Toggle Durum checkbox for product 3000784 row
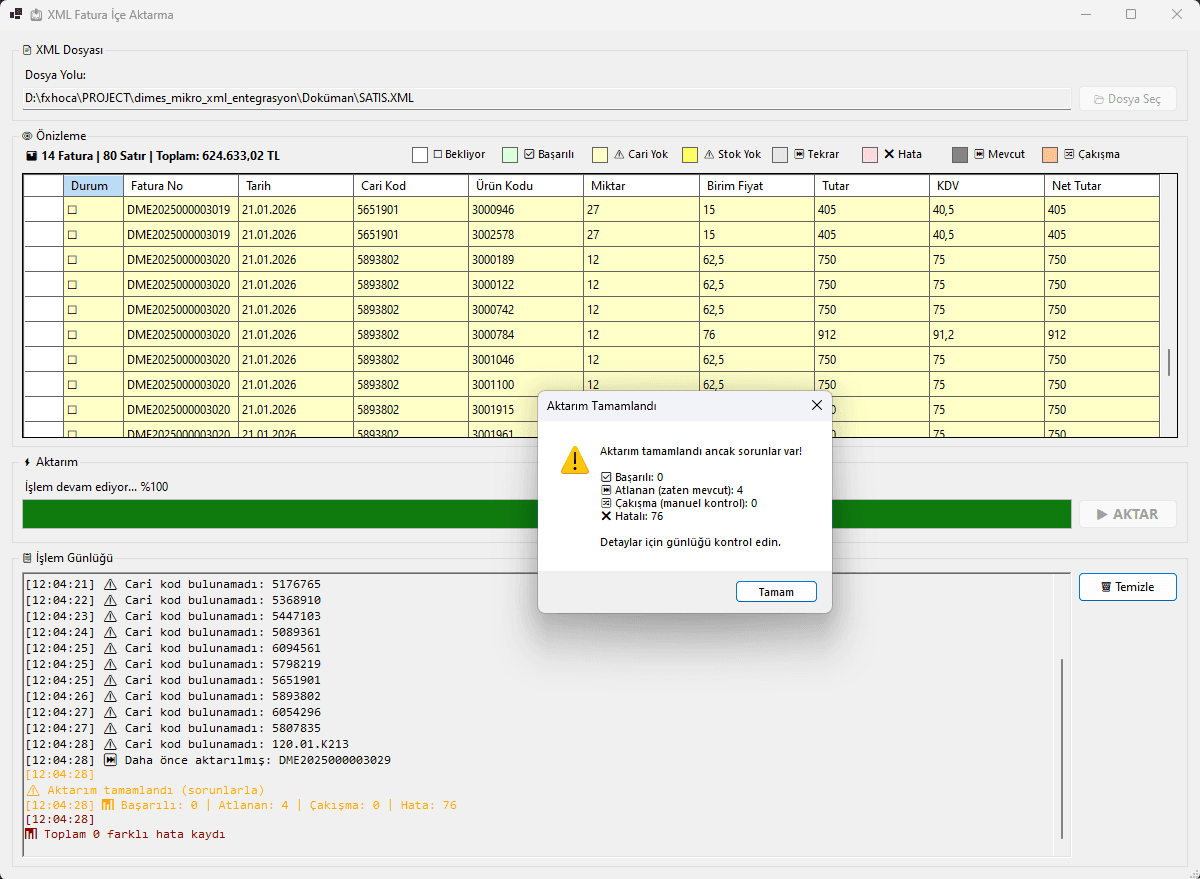Screen dimensions: 1200x879 (x=72, y=335)
